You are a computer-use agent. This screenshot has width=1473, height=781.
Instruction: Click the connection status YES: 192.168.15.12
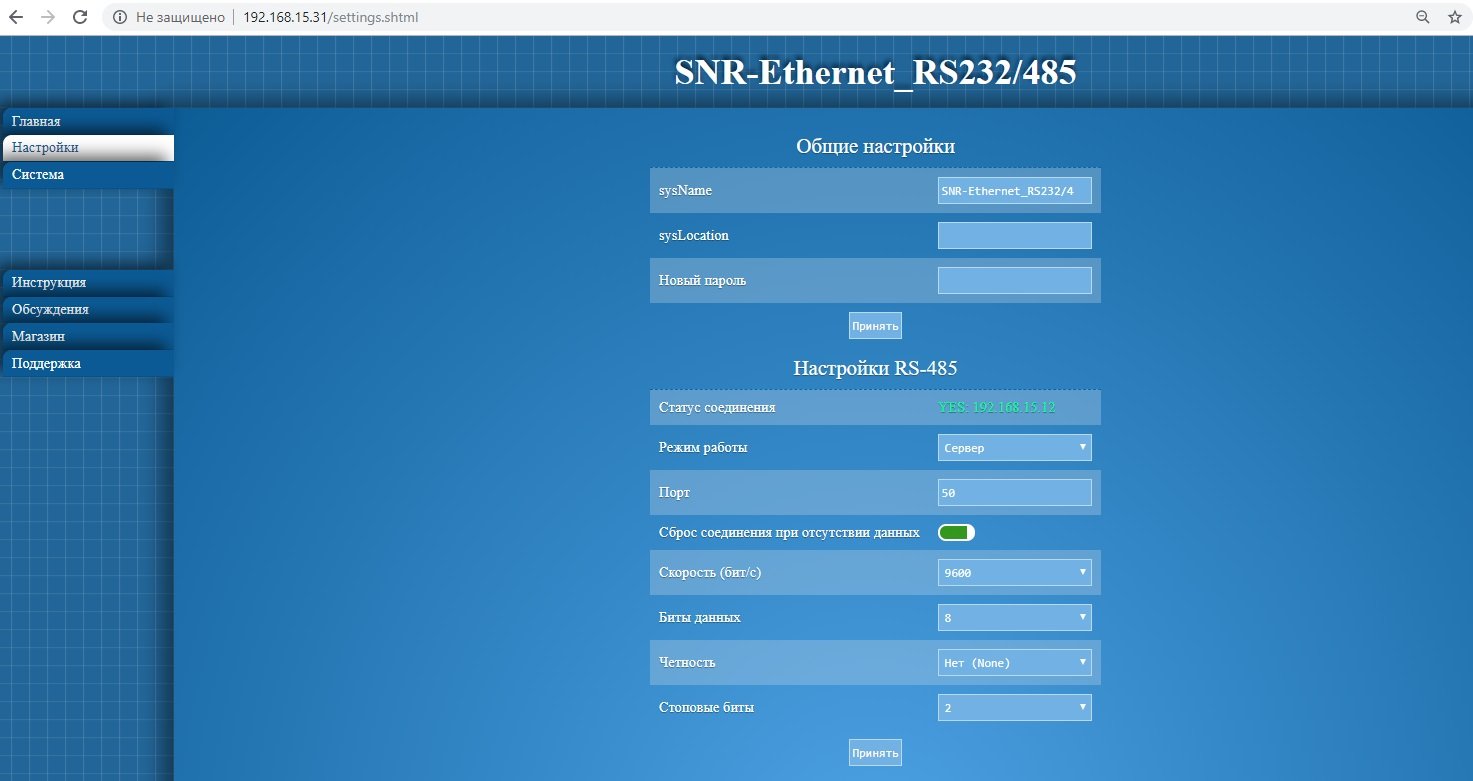(997, 408)
